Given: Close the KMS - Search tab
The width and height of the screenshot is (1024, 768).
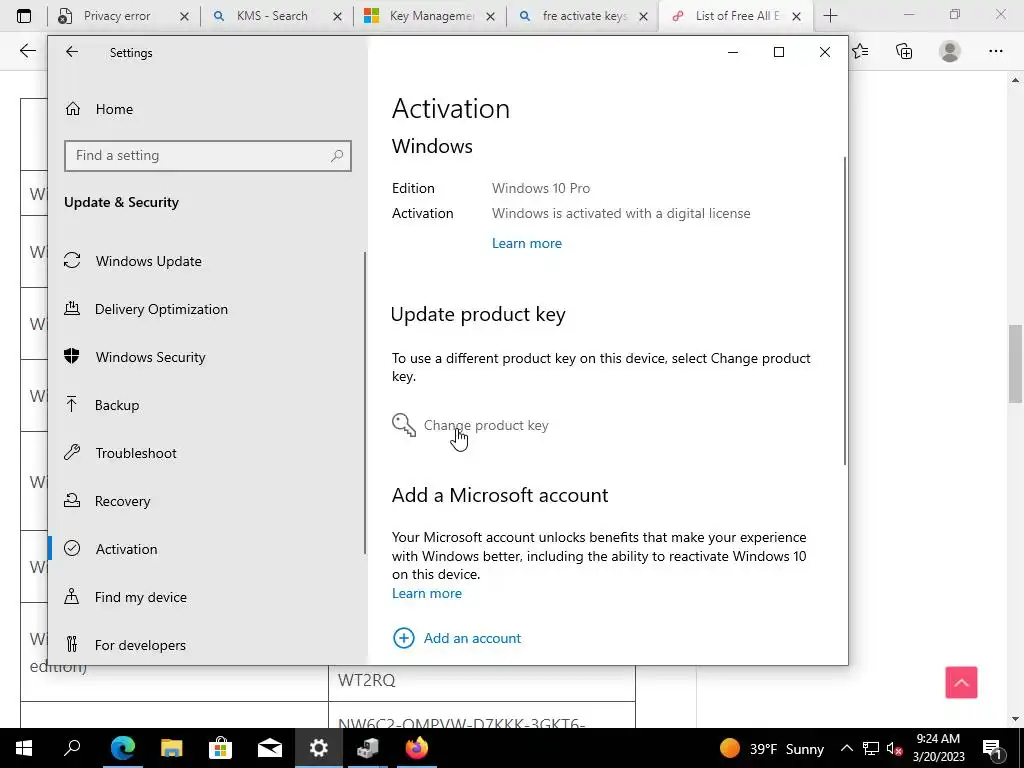Looking at the screenshot, I should [337, 16].
